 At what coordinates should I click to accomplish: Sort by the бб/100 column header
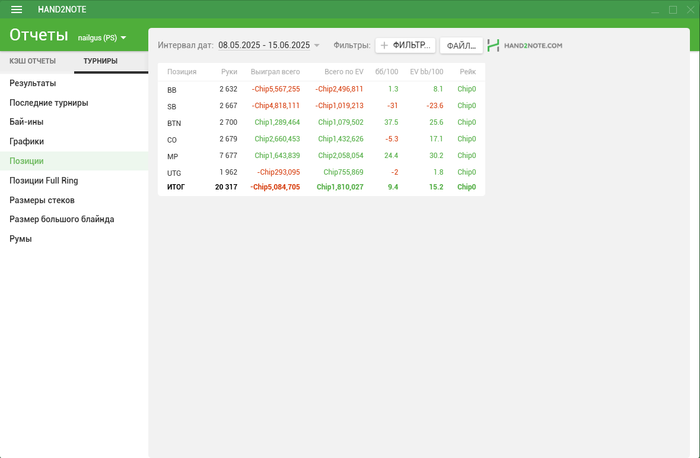click(x=387, y=72)
